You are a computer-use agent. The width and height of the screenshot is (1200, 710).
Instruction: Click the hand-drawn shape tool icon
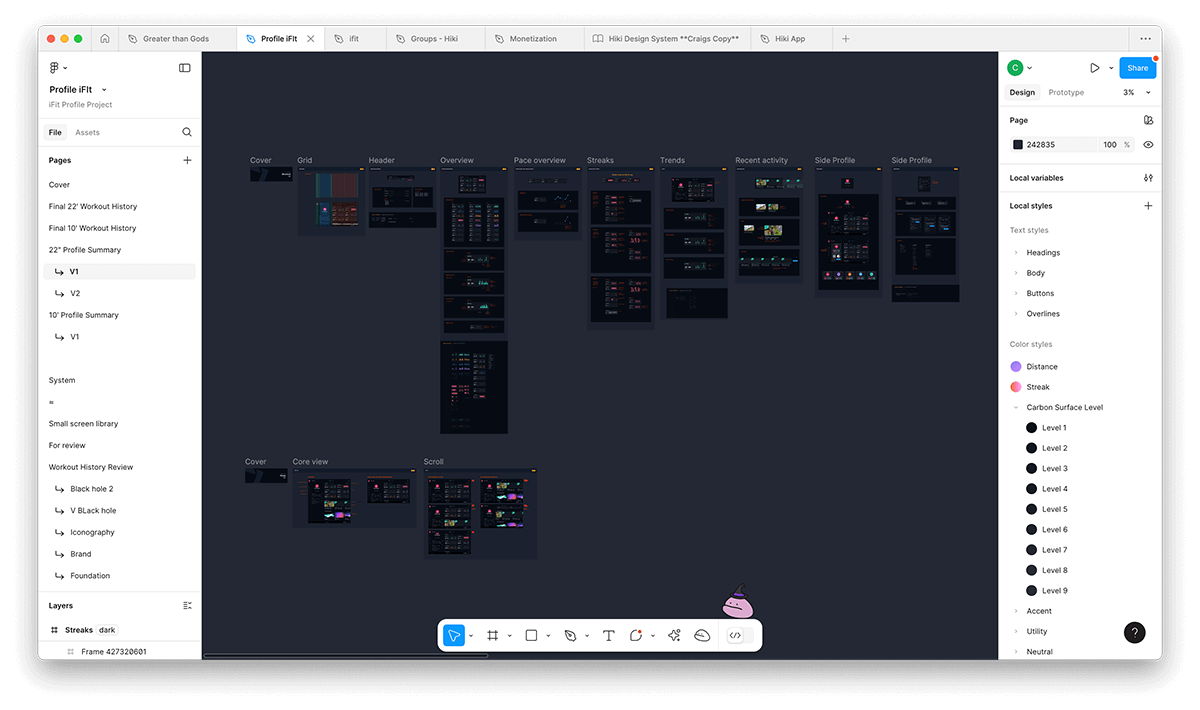coord(702,635)
